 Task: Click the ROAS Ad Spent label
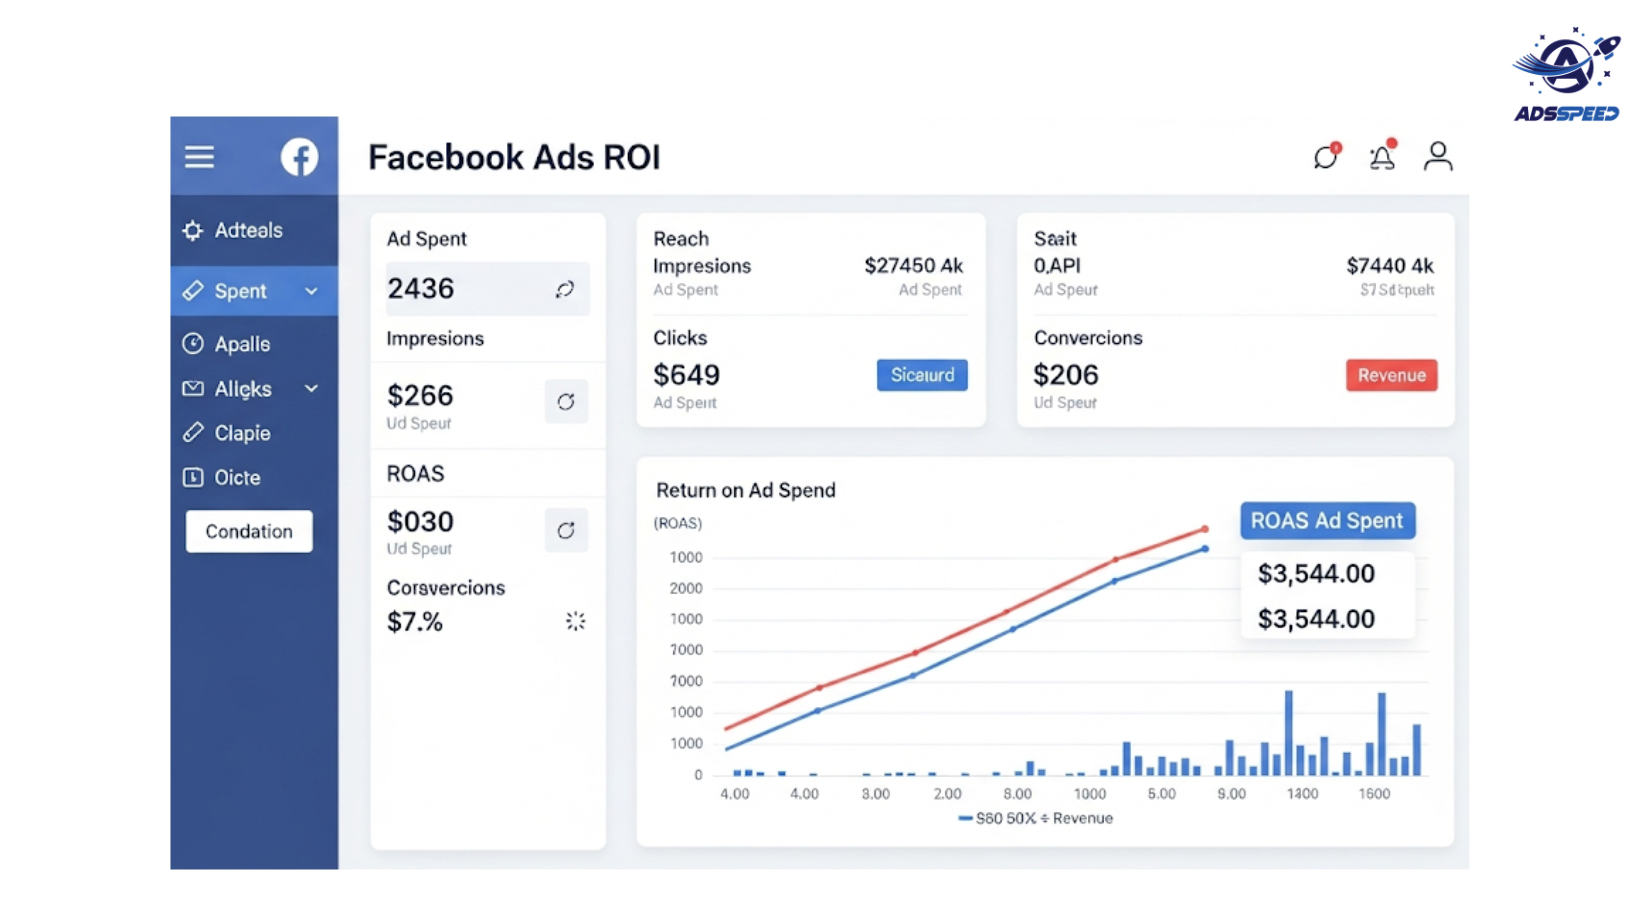1327,521
